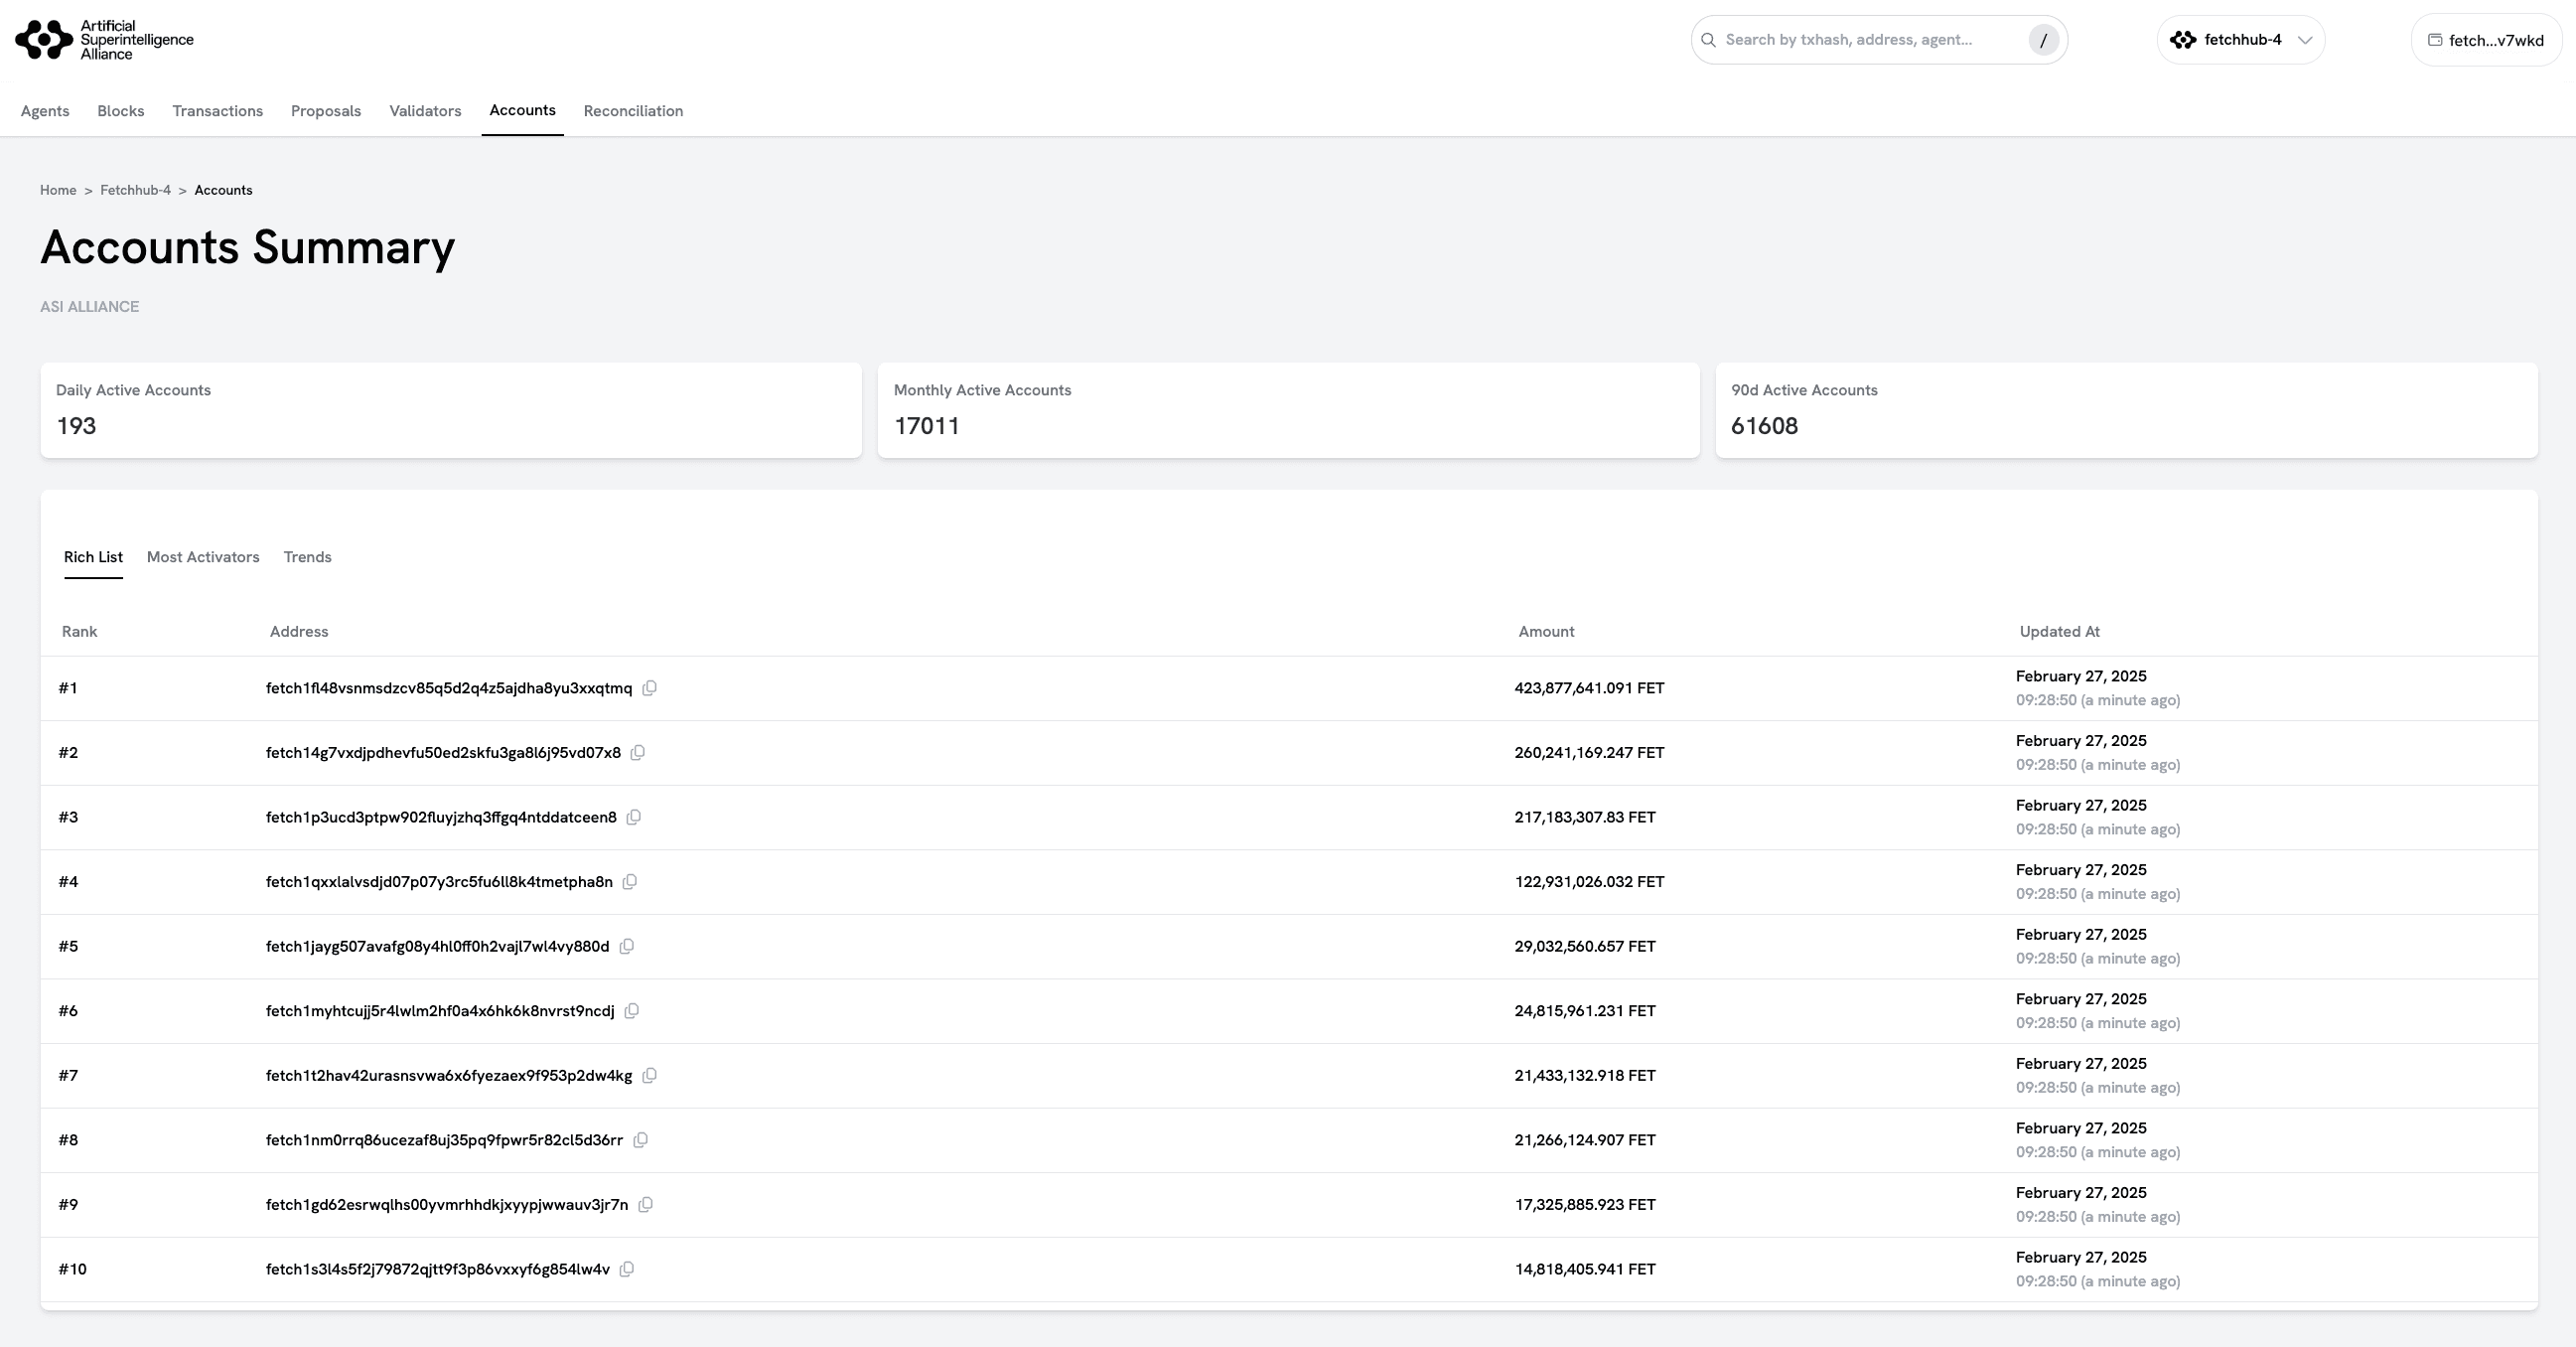Focus the search by txhash field

click(x=1860, y=40)
